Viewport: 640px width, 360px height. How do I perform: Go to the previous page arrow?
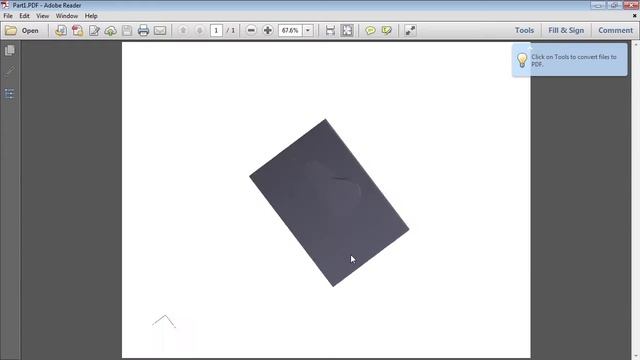click(x=183, y=31)
